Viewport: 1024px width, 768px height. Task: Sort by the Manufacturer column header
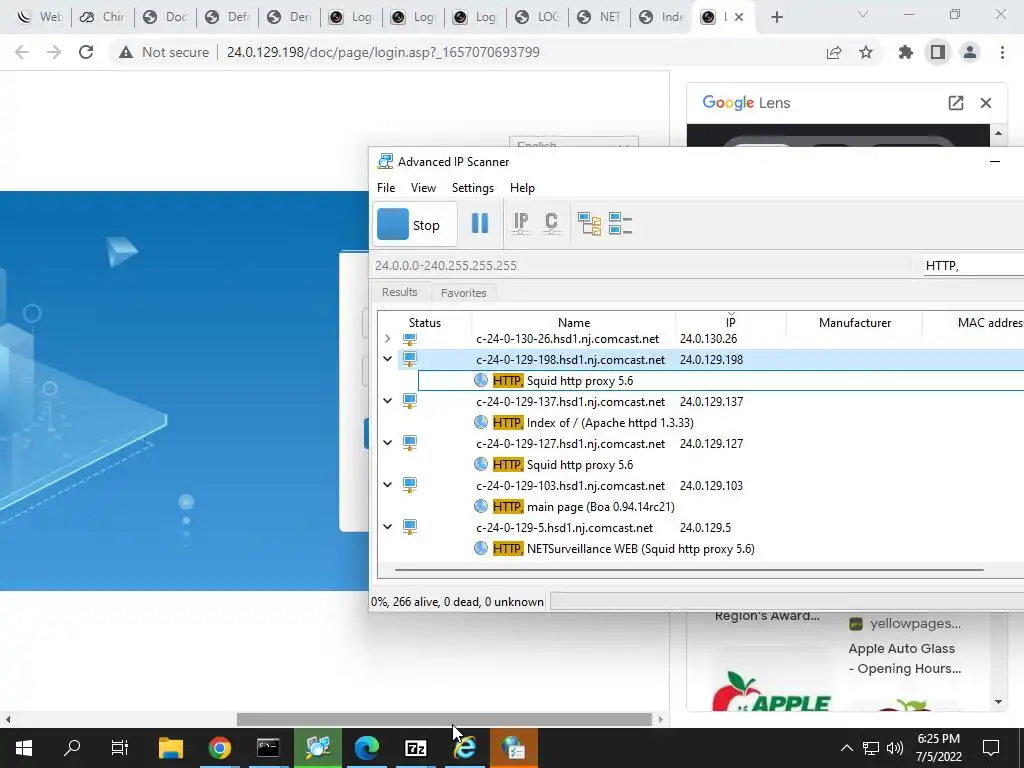coord(854,323)
